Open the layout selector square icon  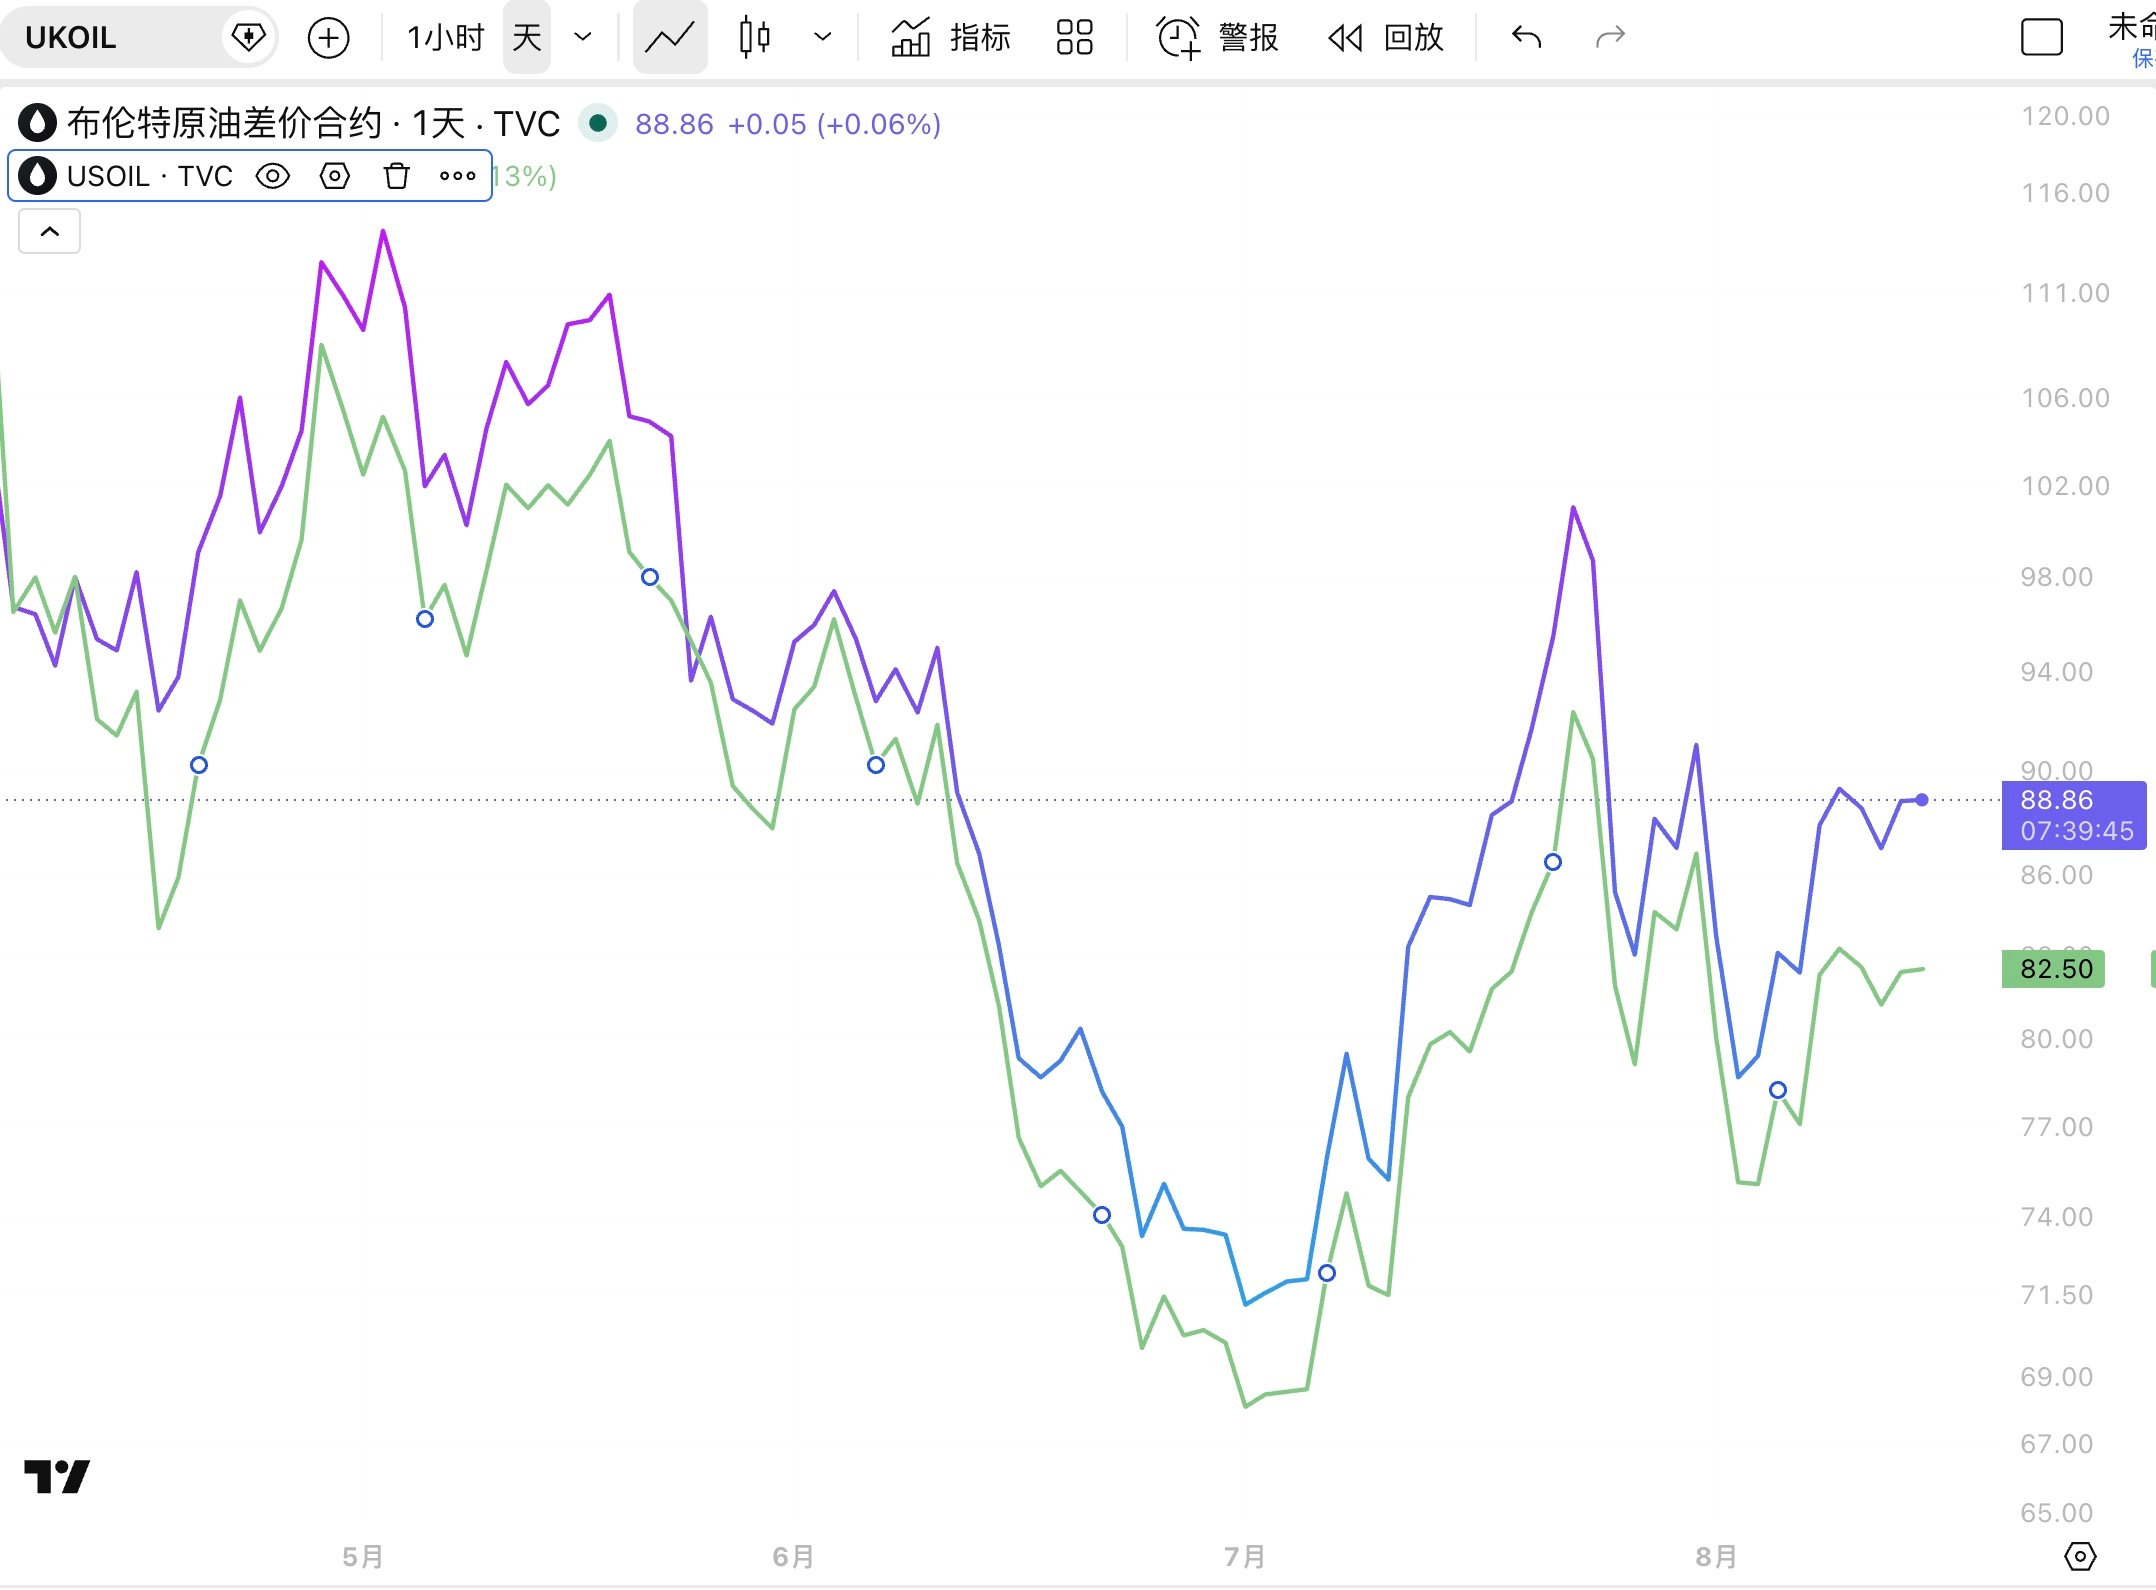tap(2042, 38)
